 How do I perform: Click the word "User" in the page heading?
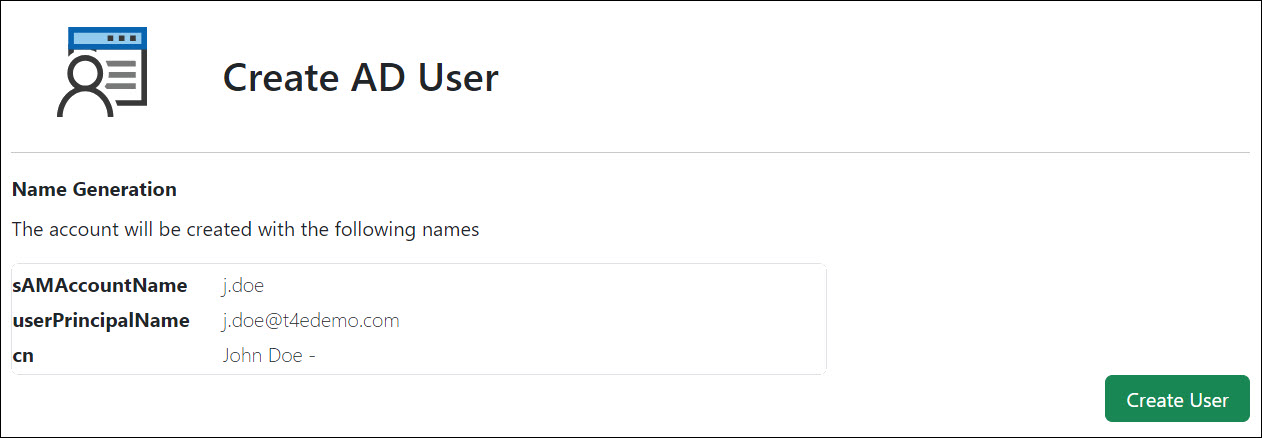(x=458, y=77)
